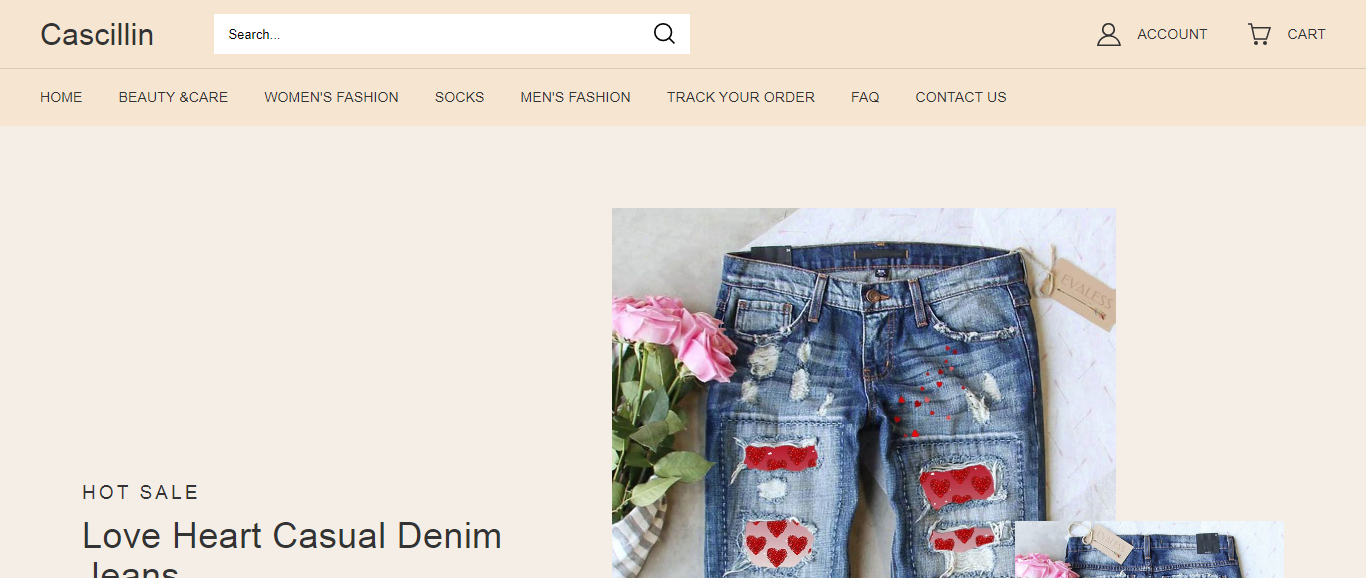Open the WOMEN'S FASHION category
The width and height of the screenshot is (1366, 578).
pos(331,97)
